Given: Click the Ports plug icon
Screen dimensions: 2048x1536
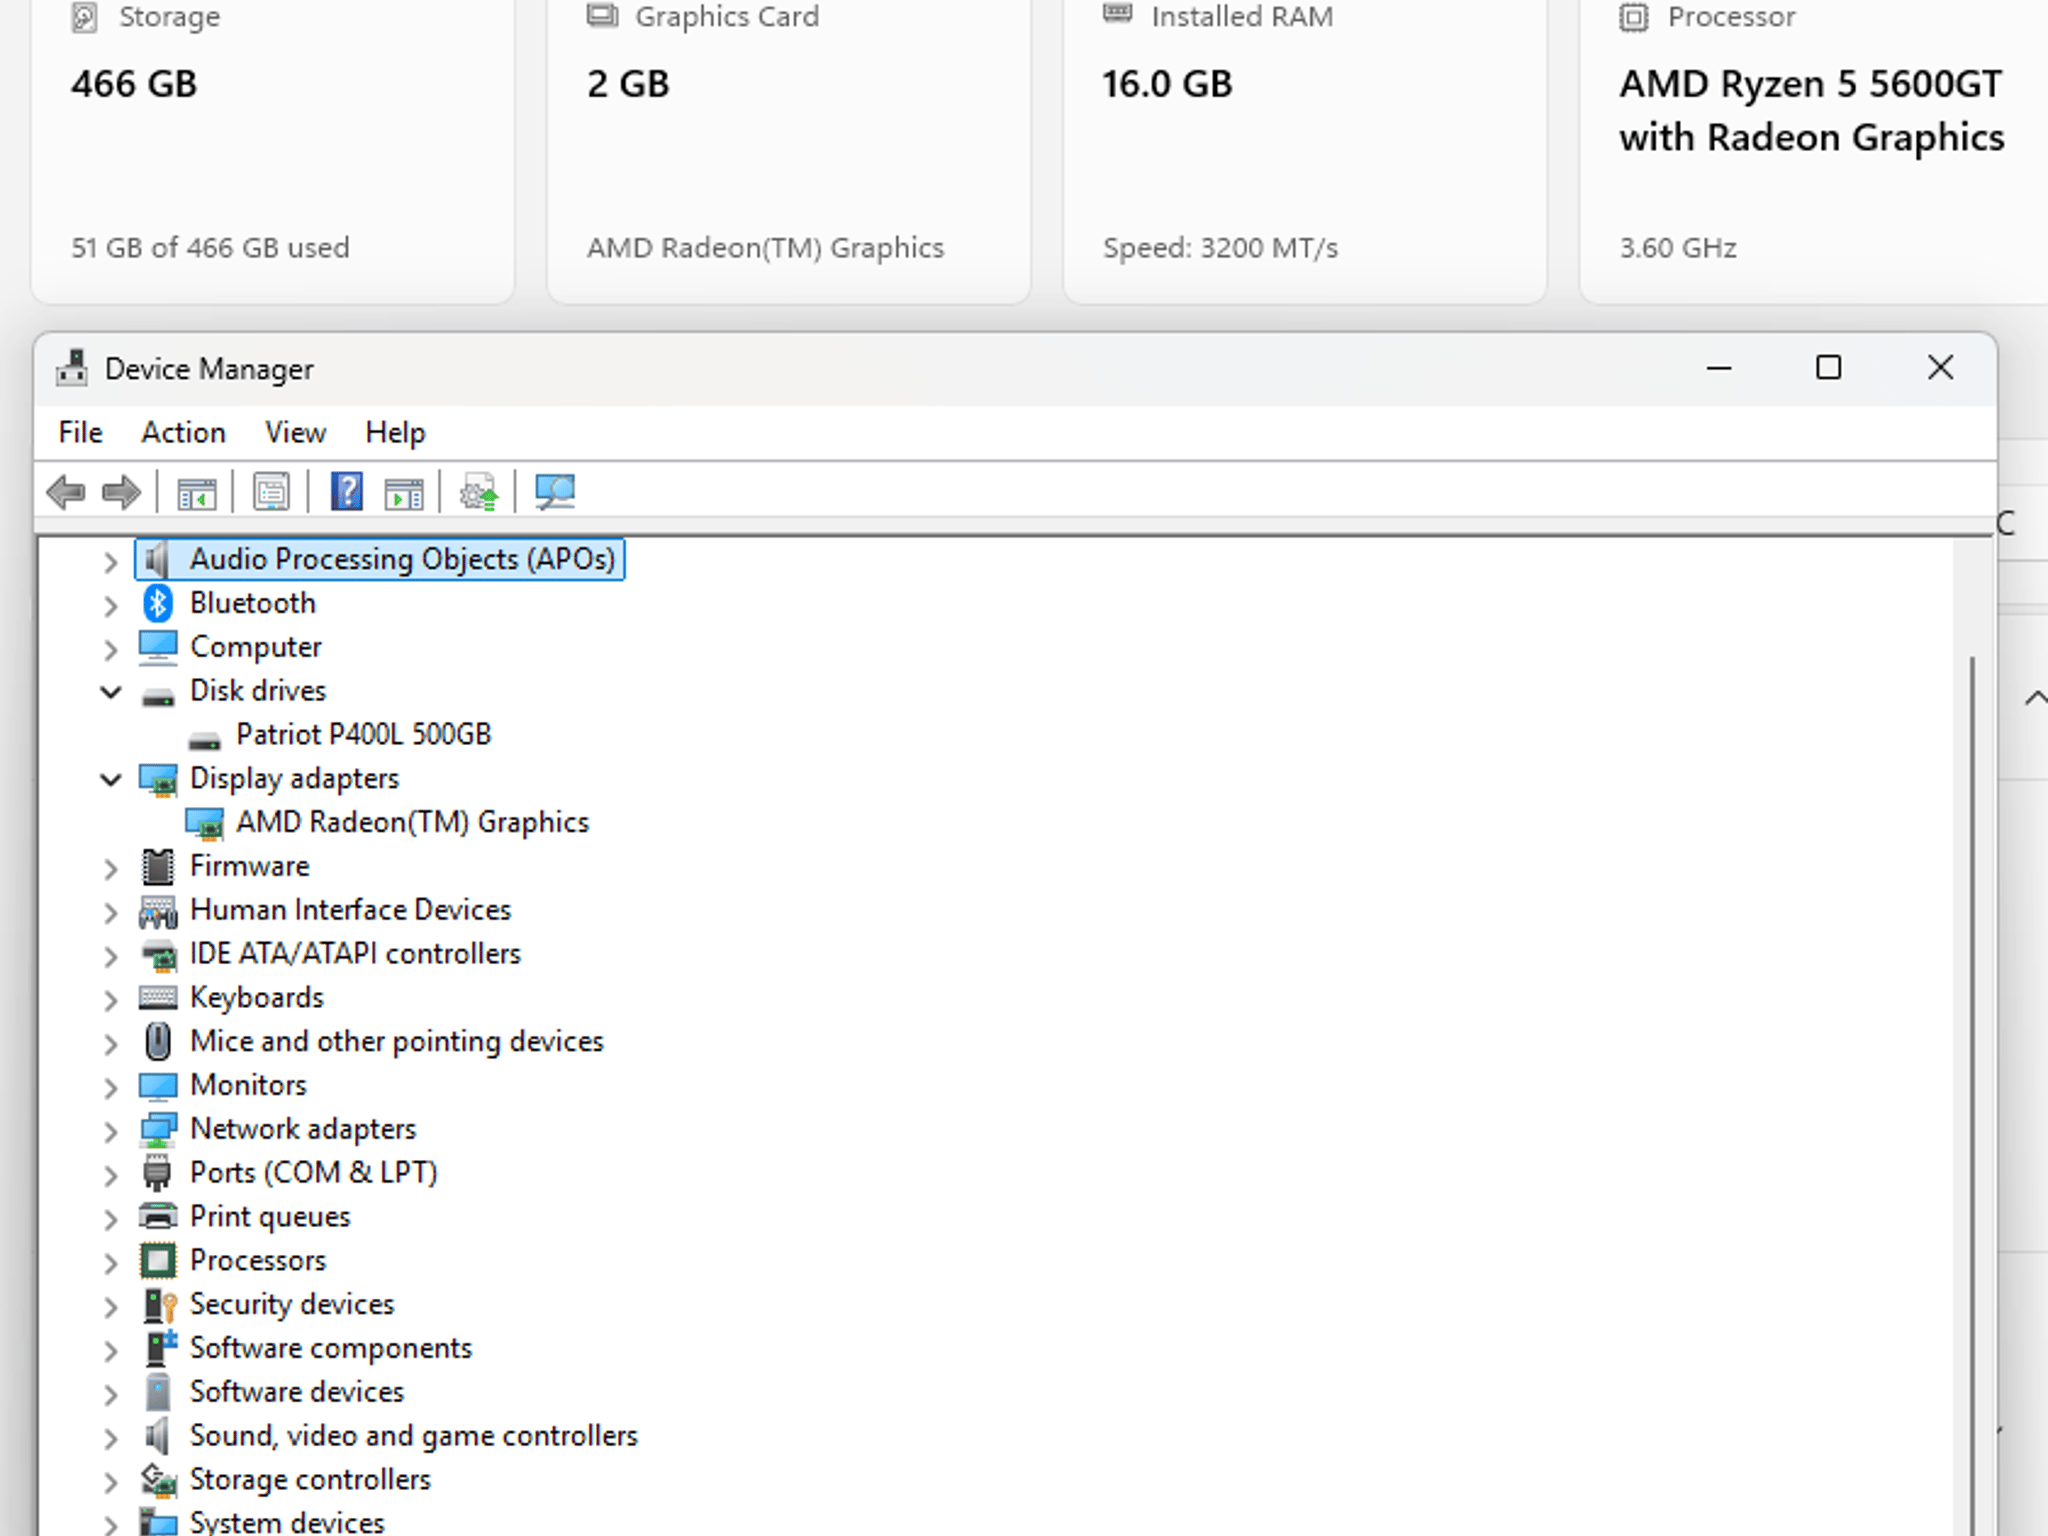Looking at the screenshot, I should (158, 1173).
